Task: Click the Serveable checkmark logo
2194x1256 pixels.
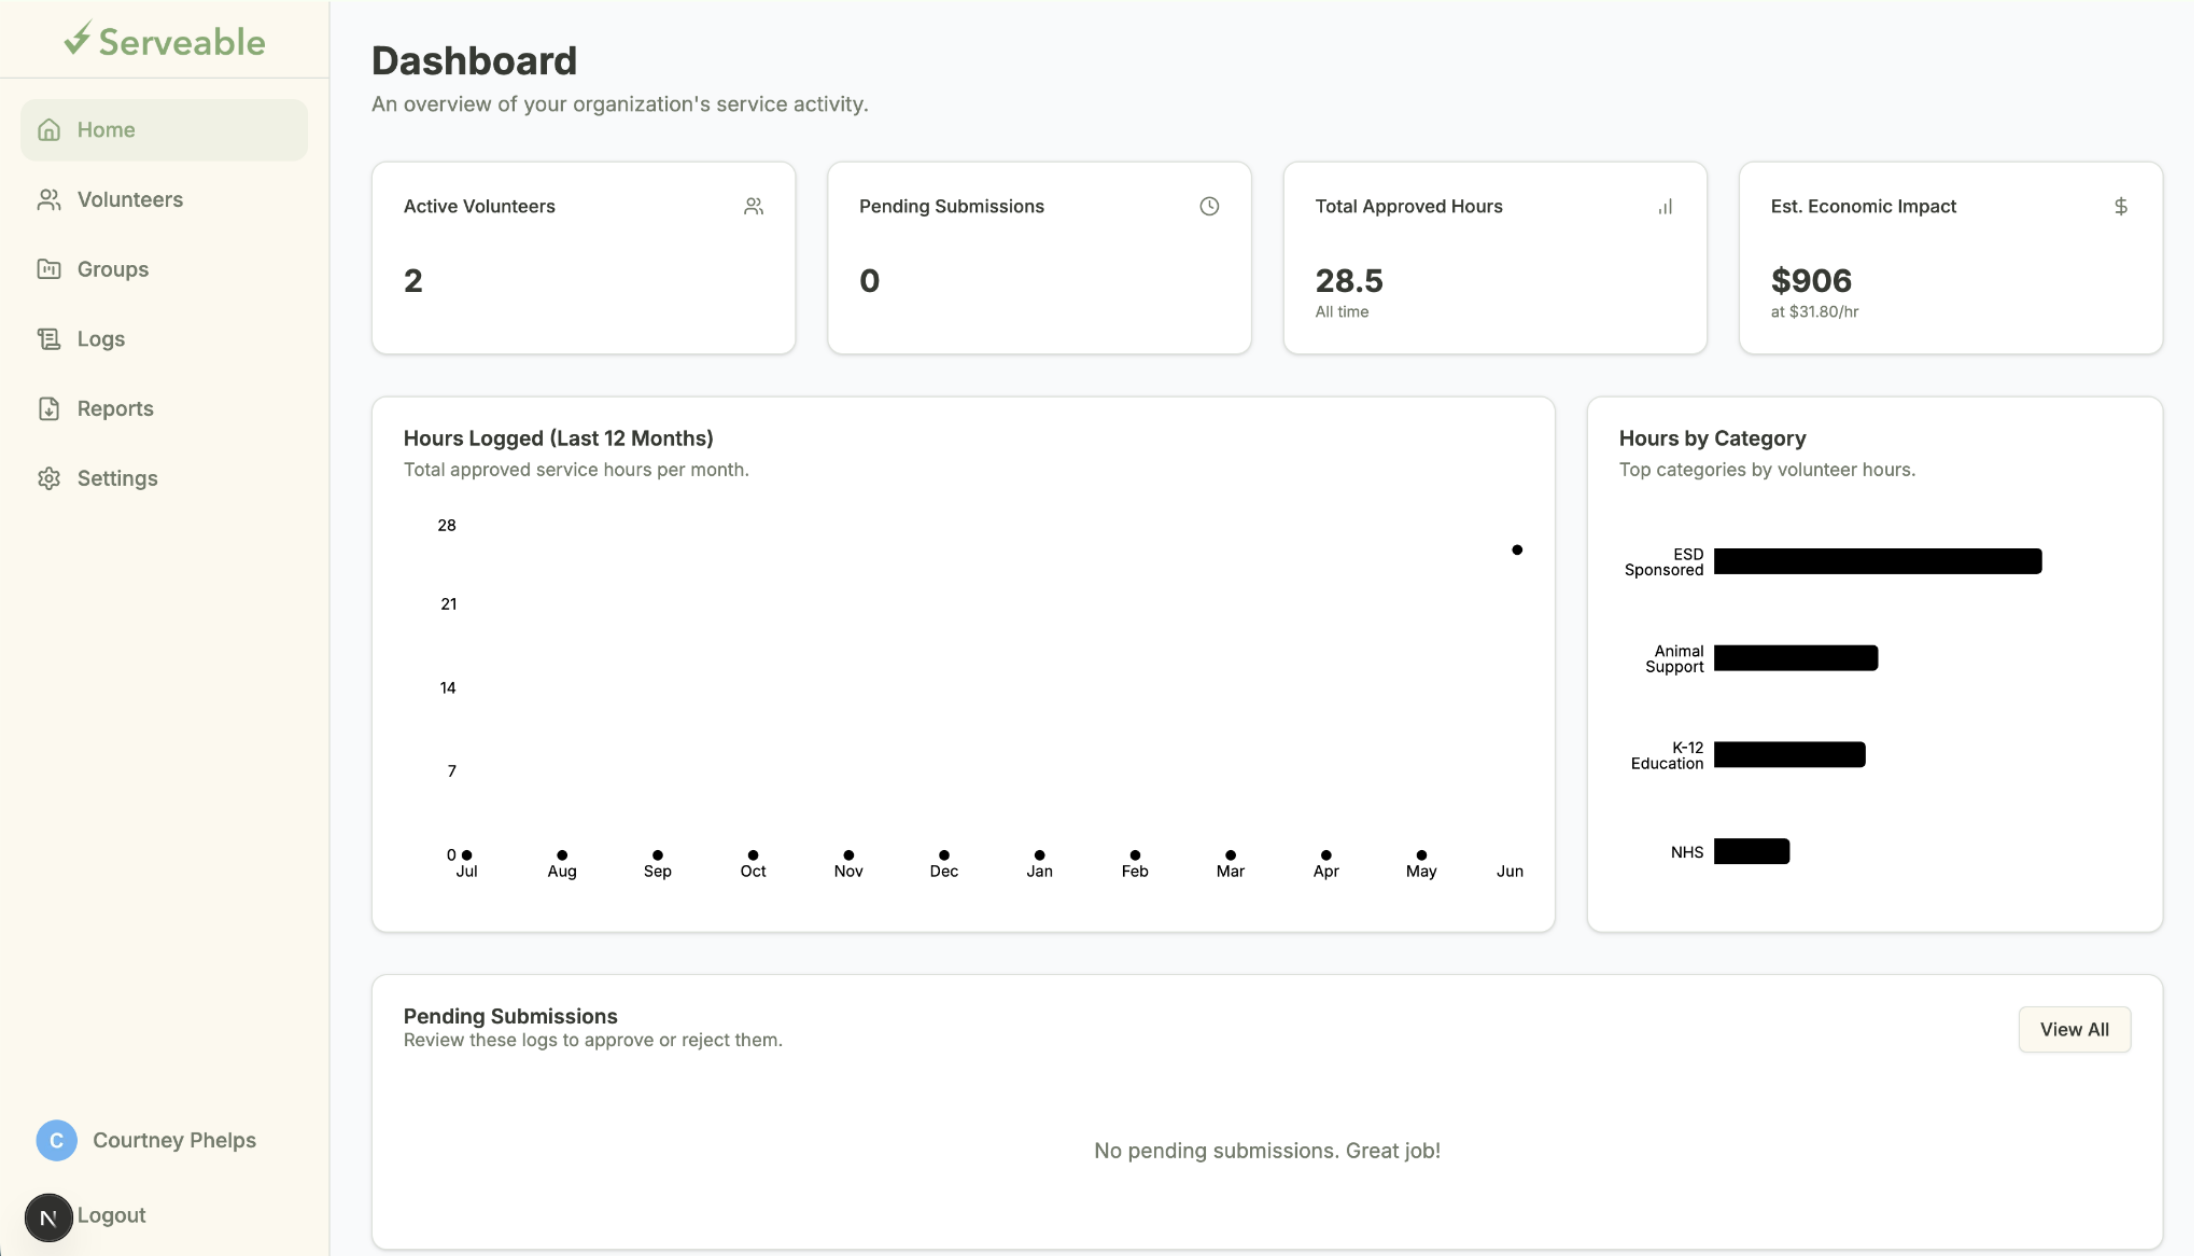Action: tap(78, 39)
